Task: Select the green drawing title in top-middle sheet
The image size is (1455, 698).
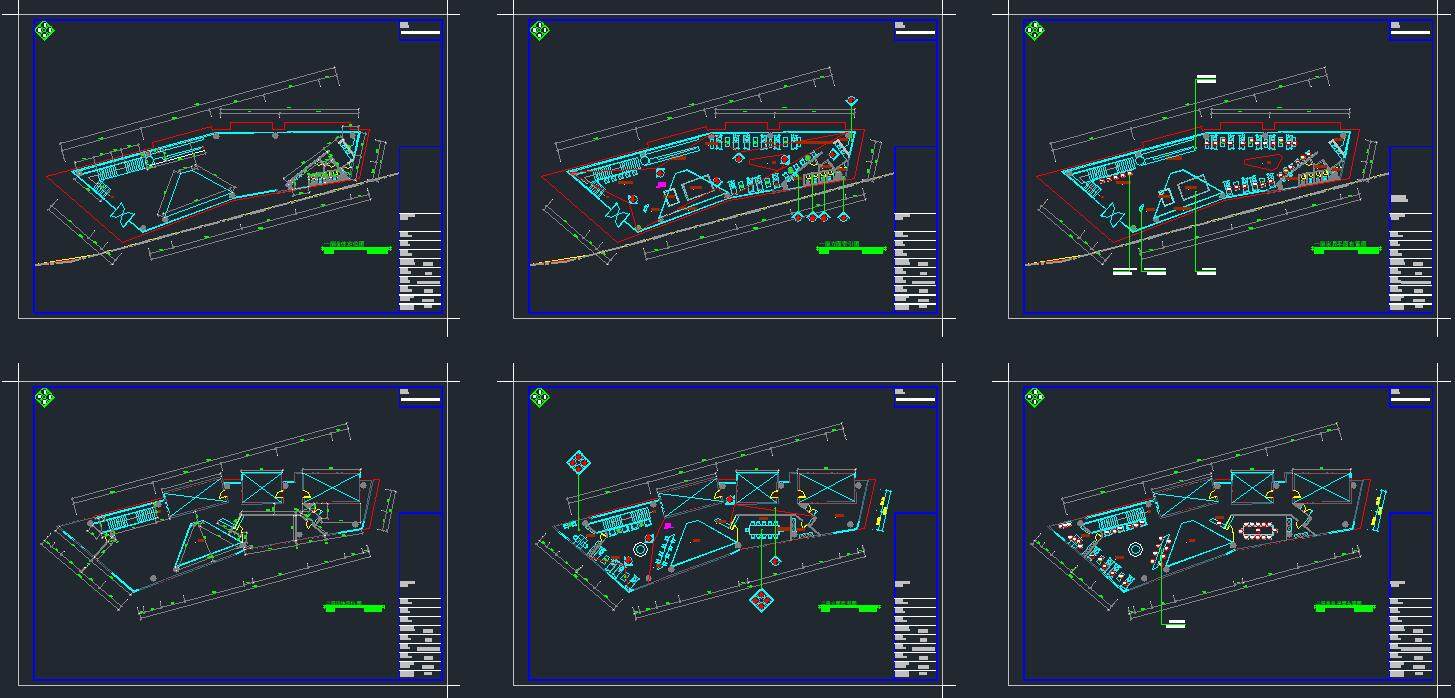Action: (851, 248)
